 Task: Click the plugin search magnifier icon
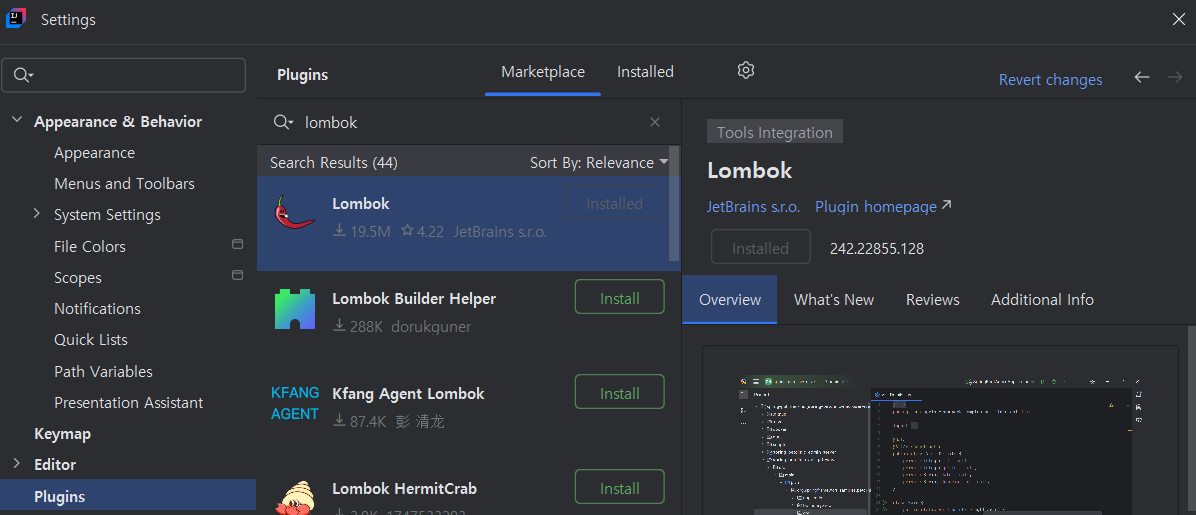[x=284, y=122]
